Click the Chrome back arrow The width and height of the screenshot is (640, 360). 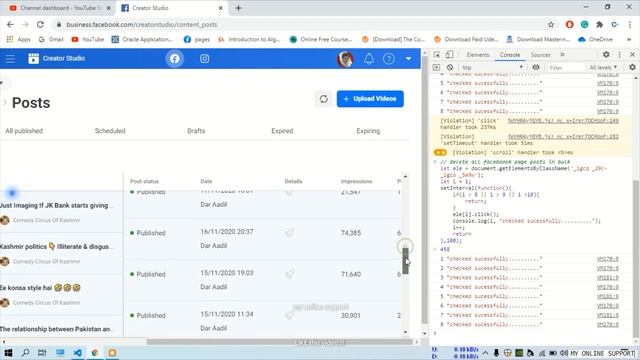click(x=10, y=24)
